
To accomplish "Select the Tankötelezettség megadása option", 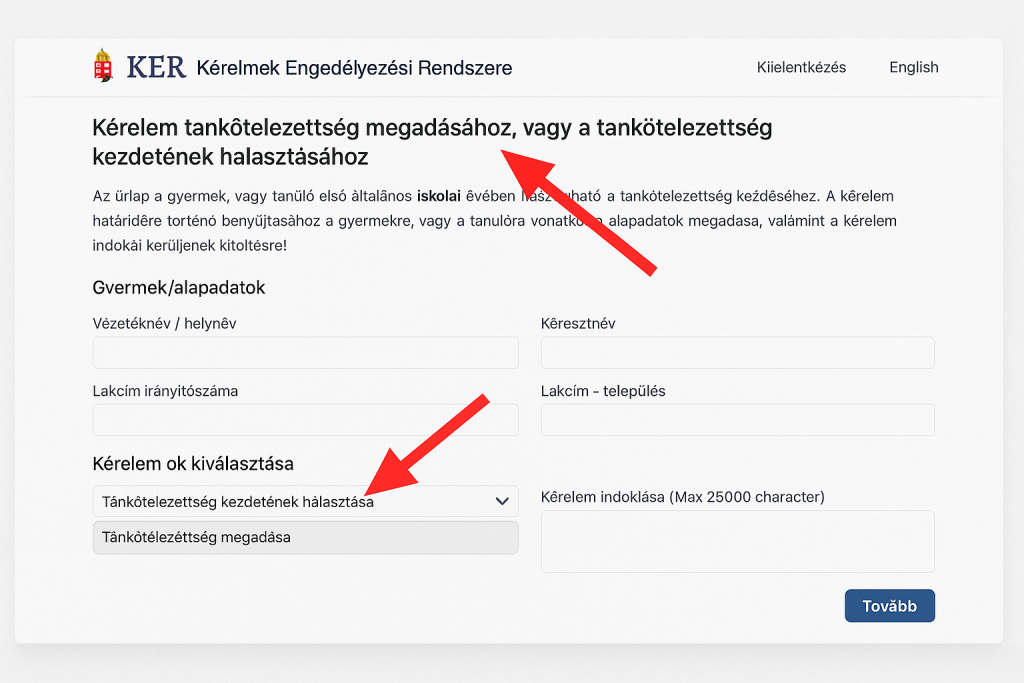I will click(x=306, y=537).
